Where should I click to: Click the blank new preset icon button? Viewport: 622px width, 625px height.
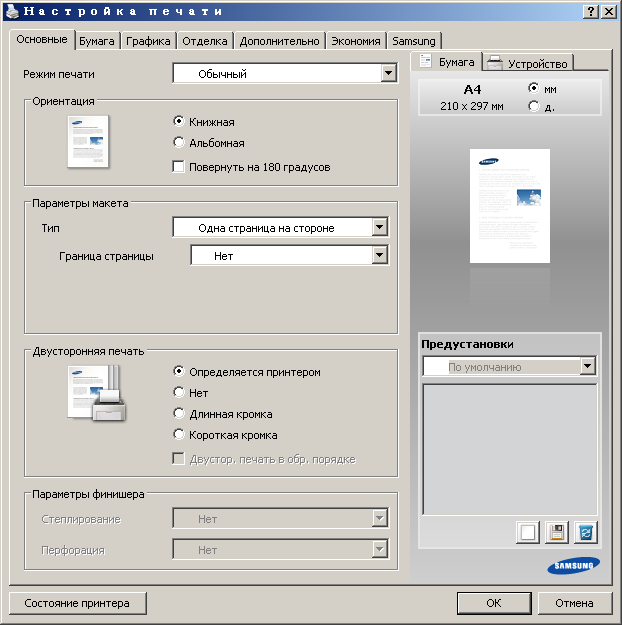click(528, 533)
